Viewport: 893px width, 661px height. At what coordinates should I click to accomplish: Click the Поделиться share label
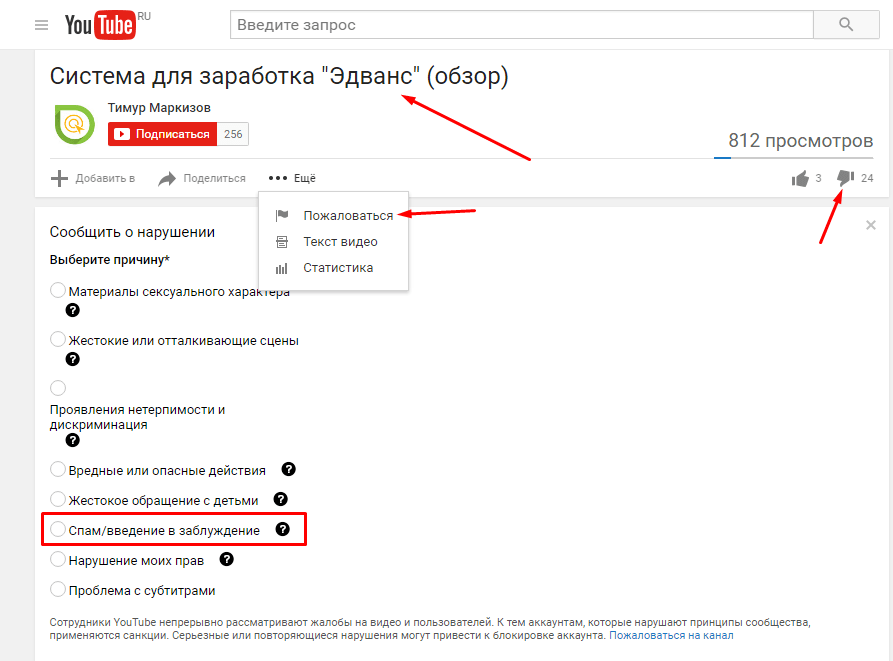tap(214, 178)
